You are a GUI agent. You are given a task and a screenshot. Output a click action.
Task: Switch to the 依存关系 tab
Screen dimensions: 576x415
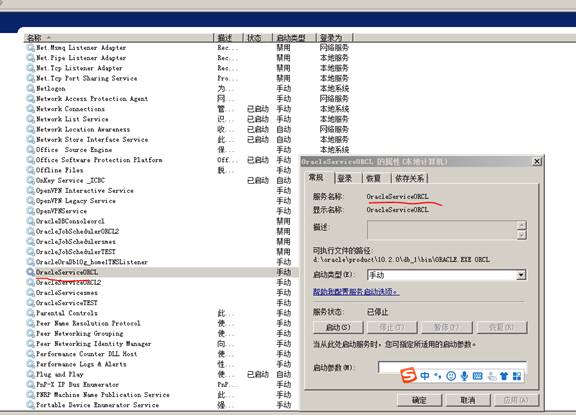pyautogui.click(x=410, y=178)
